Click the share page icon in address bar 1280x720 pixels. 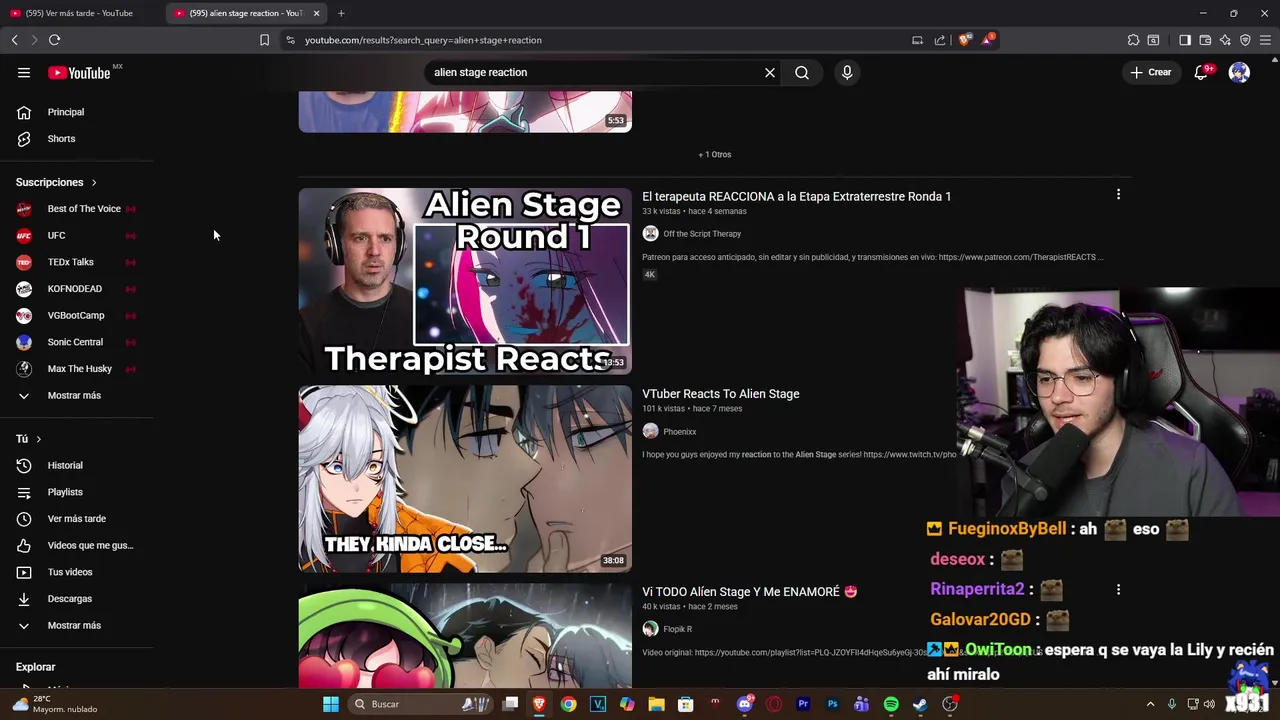coord(940,40)
